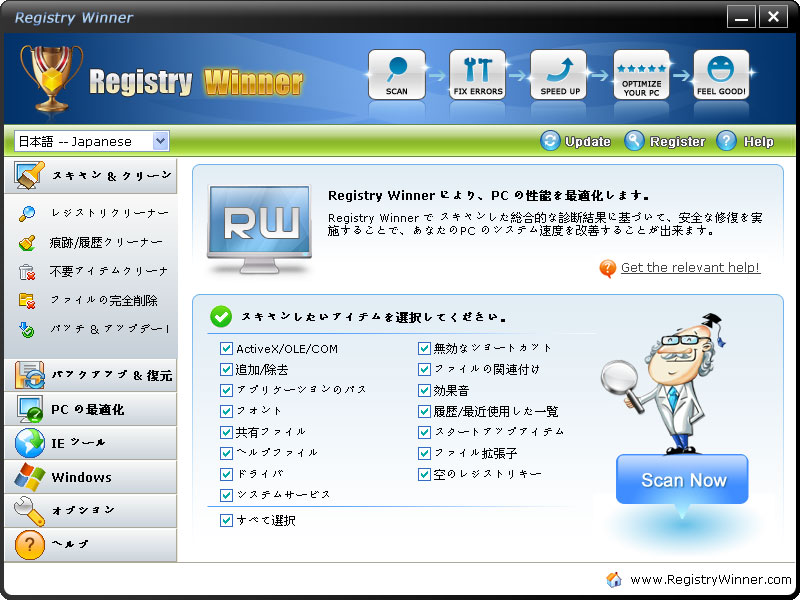Click the floppy disk backup icon in sidebar
800x600 pixels.
[x=29, y=376]
